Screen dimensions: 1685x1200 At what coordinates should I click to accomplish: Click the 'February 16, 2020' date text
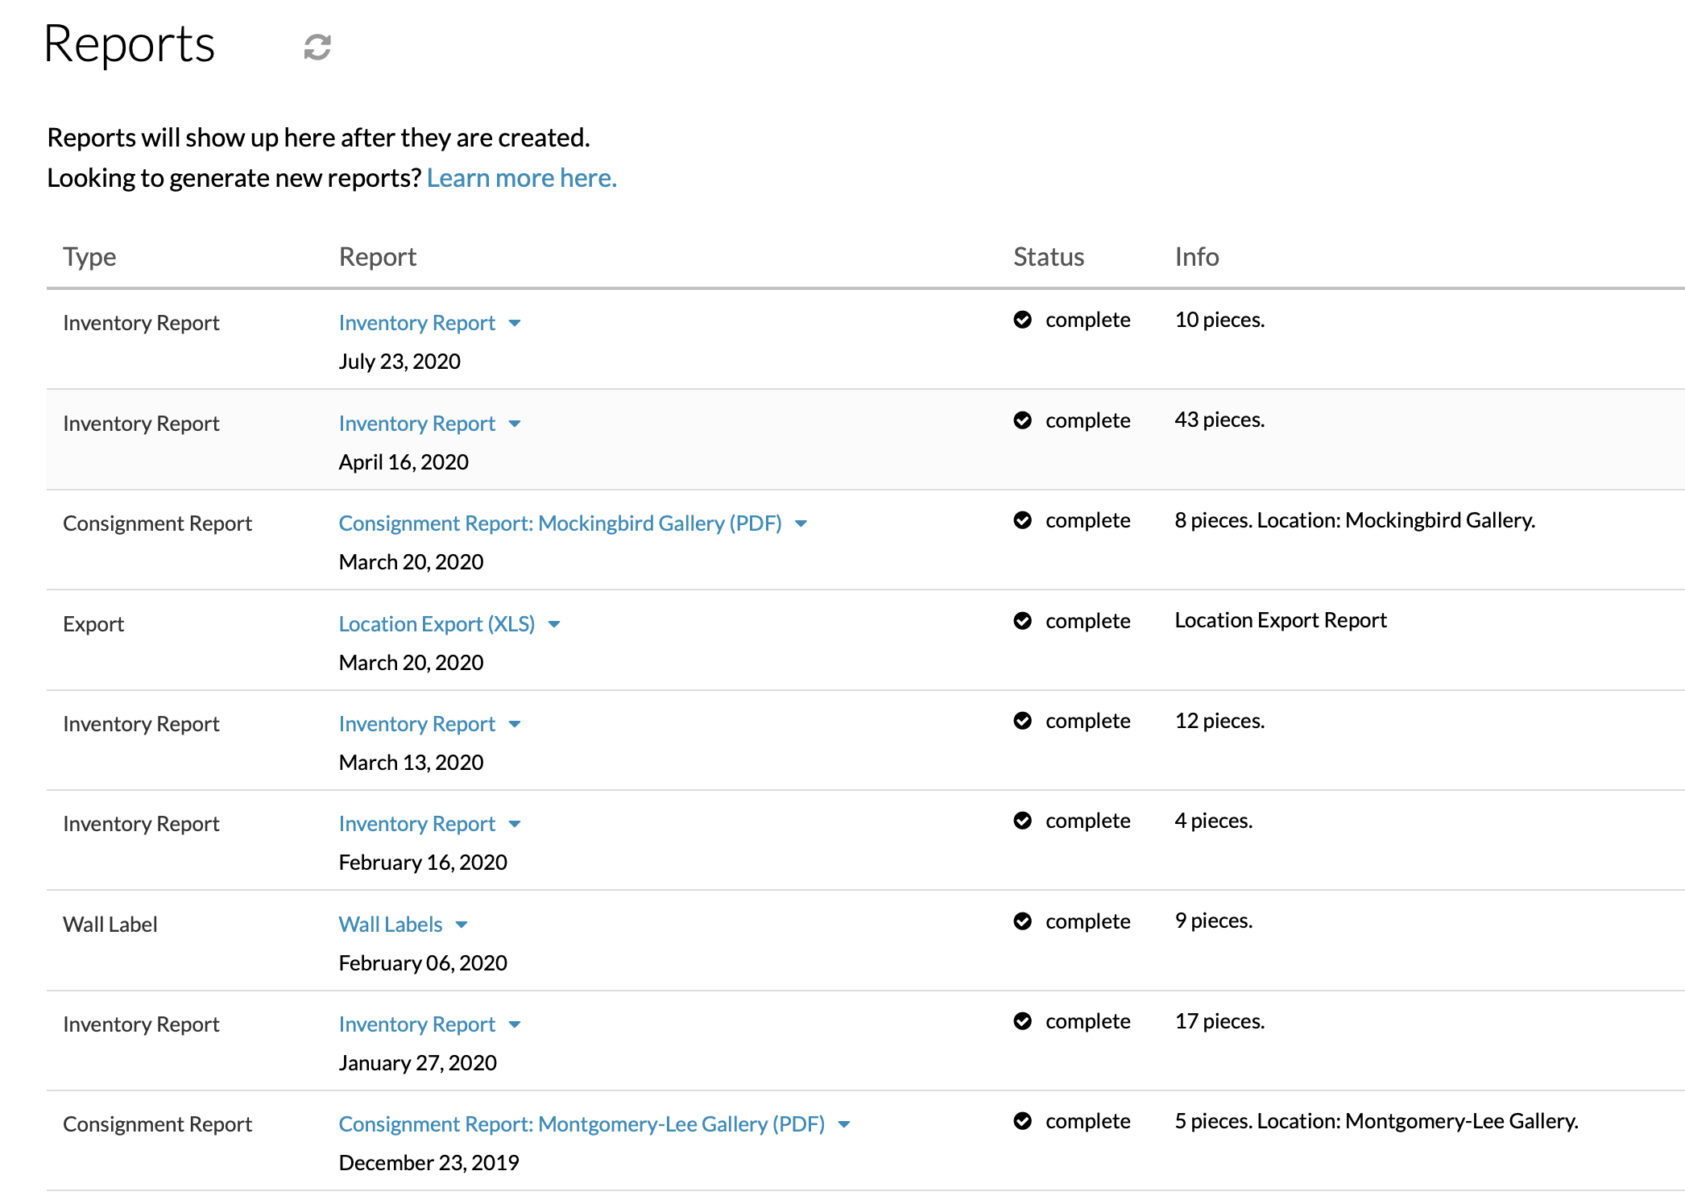(422, 863)
